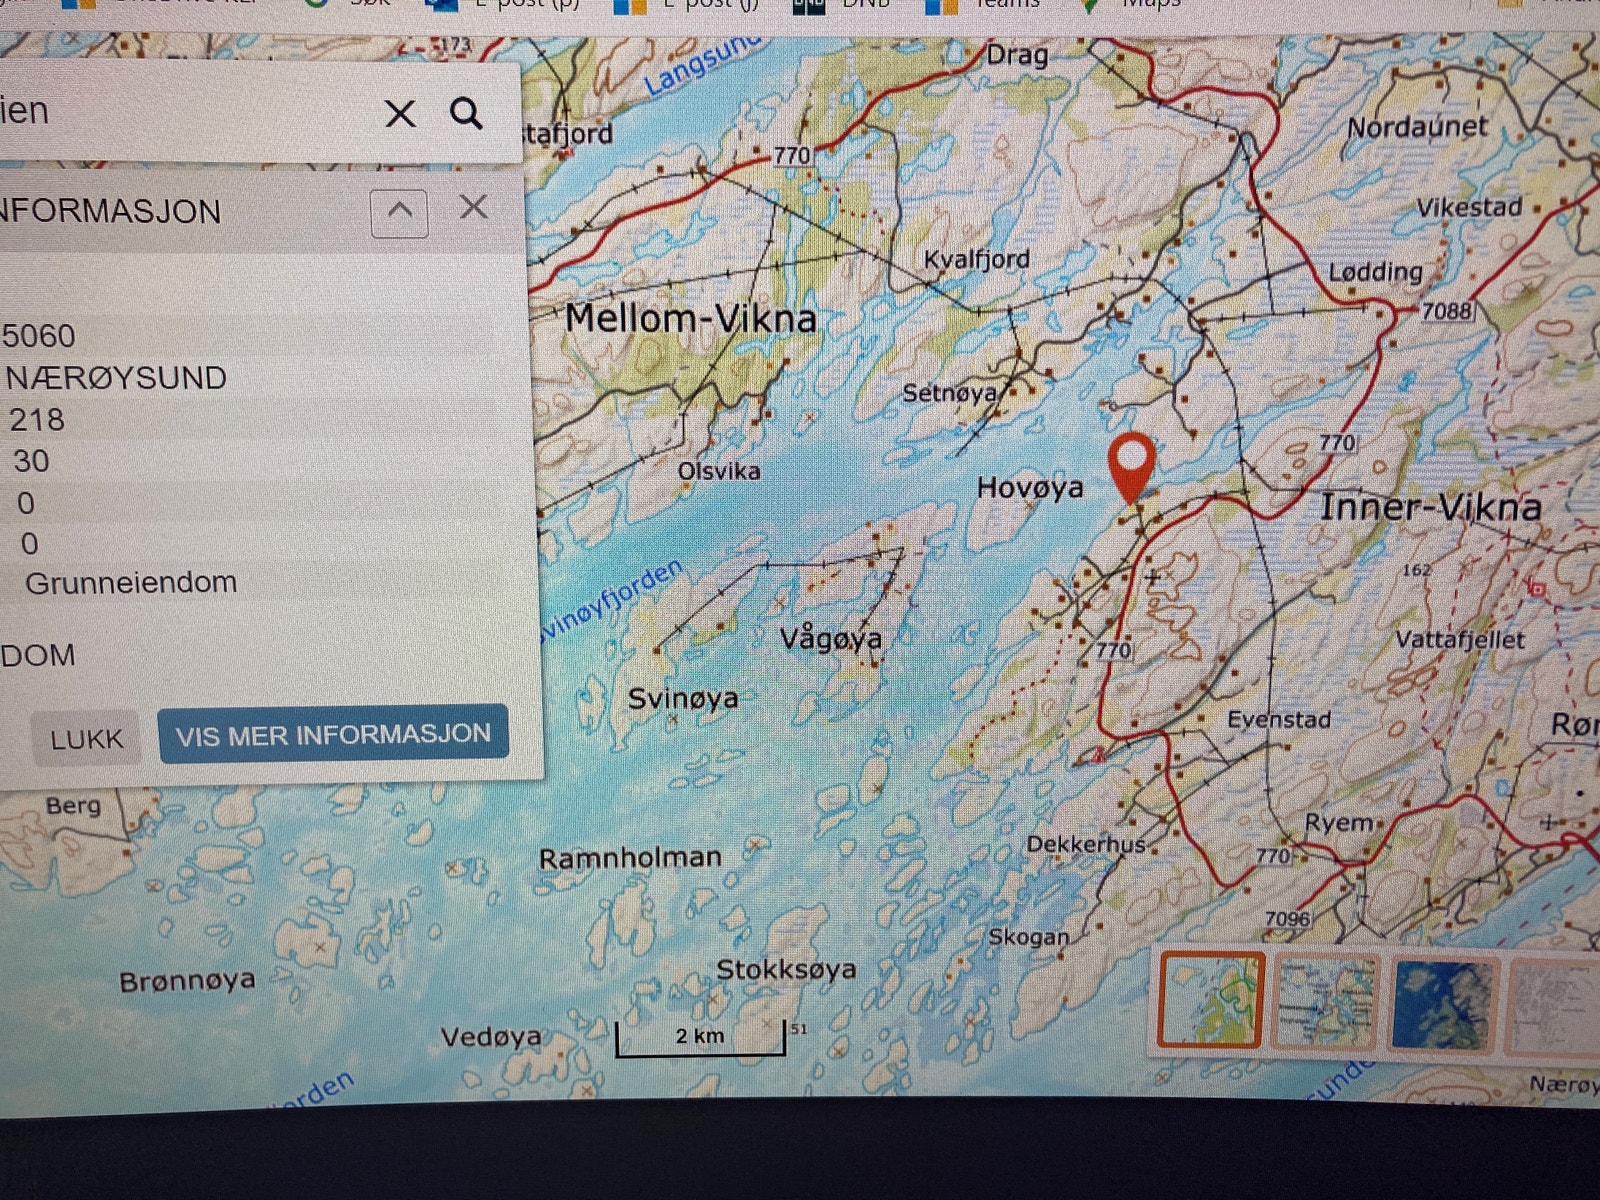Click the Vågøya island label
This screenshot has height=1200, width=1600.
pos(831,638)
